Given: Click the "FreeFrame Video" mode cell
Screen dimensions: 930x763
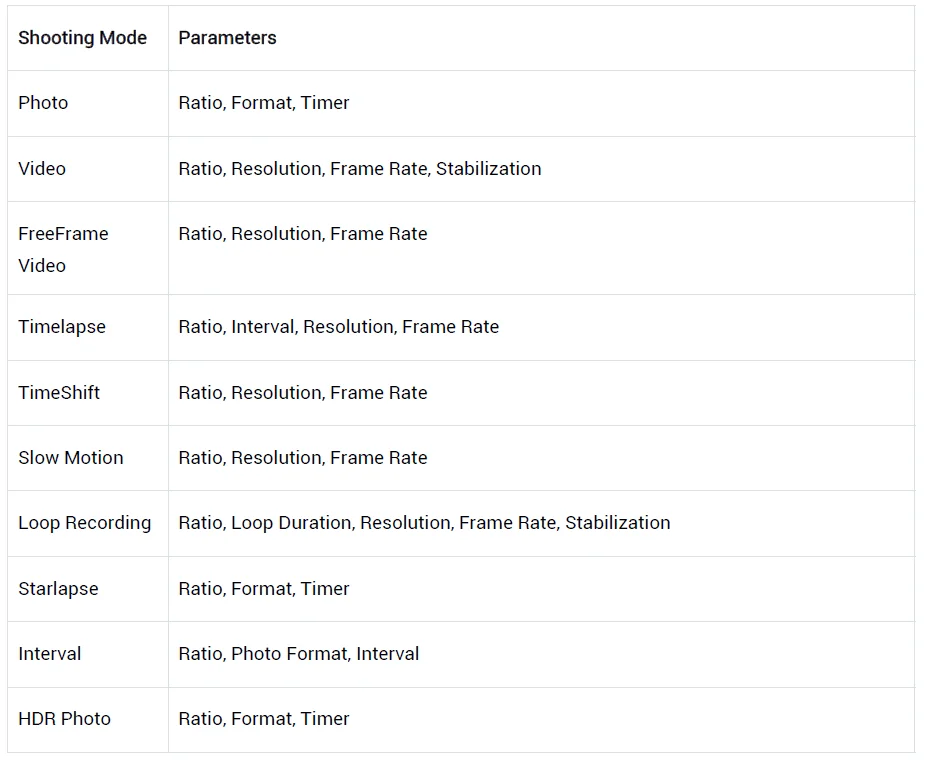Looking at the screenshot, I should pos(63,249).
